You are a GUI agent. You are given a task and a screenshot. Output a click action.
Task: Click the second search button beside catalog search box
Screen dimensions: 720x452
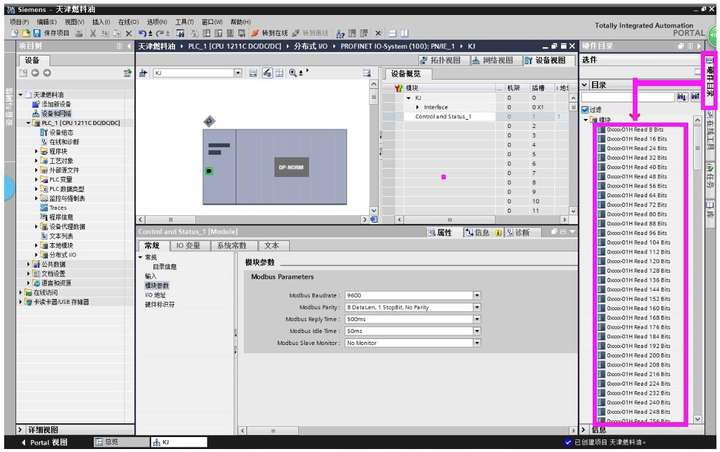point(695,96)
